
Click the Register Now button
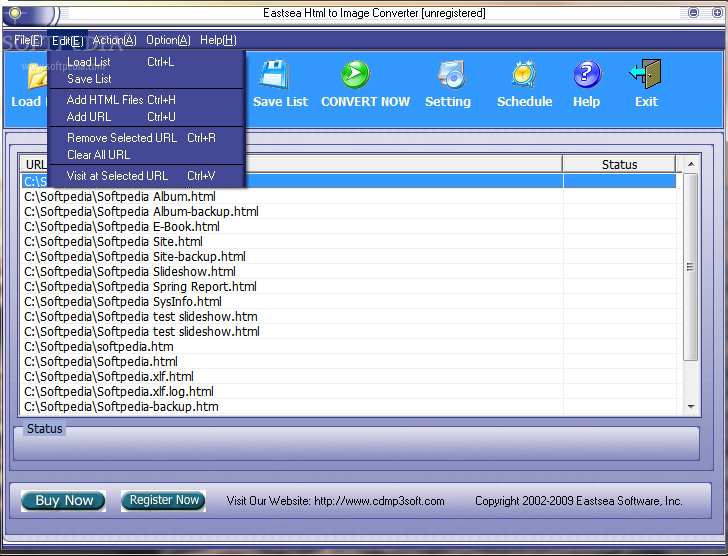[x=163, y=501]
